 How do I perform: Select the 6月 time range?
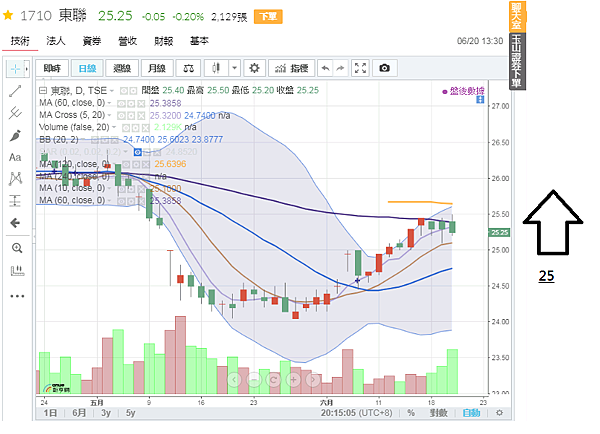[79, 413]
